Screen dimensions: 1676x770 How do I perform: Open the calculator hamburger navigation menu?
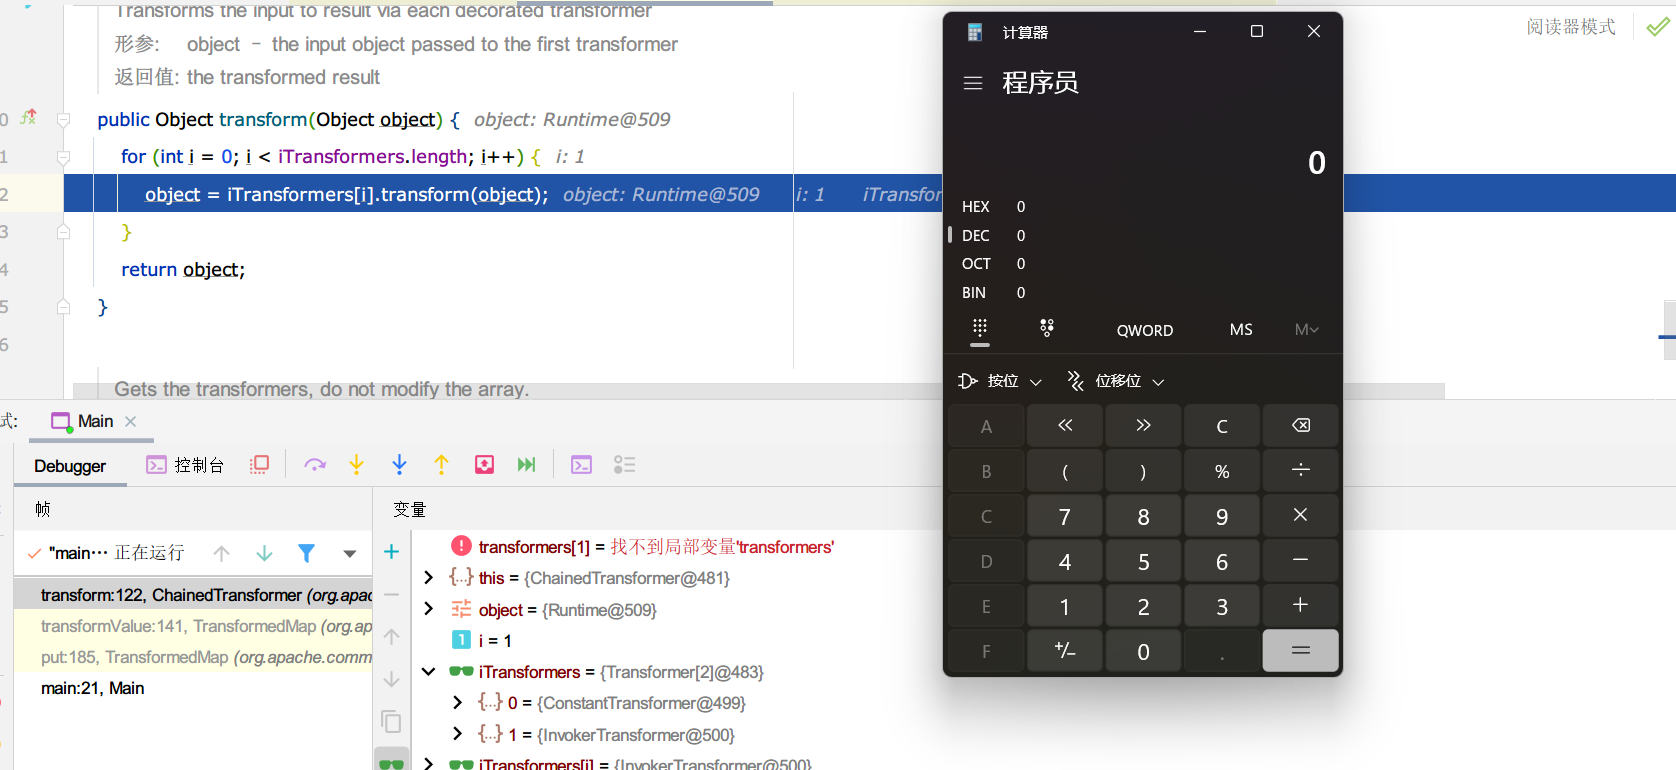[x=973, y=83]
